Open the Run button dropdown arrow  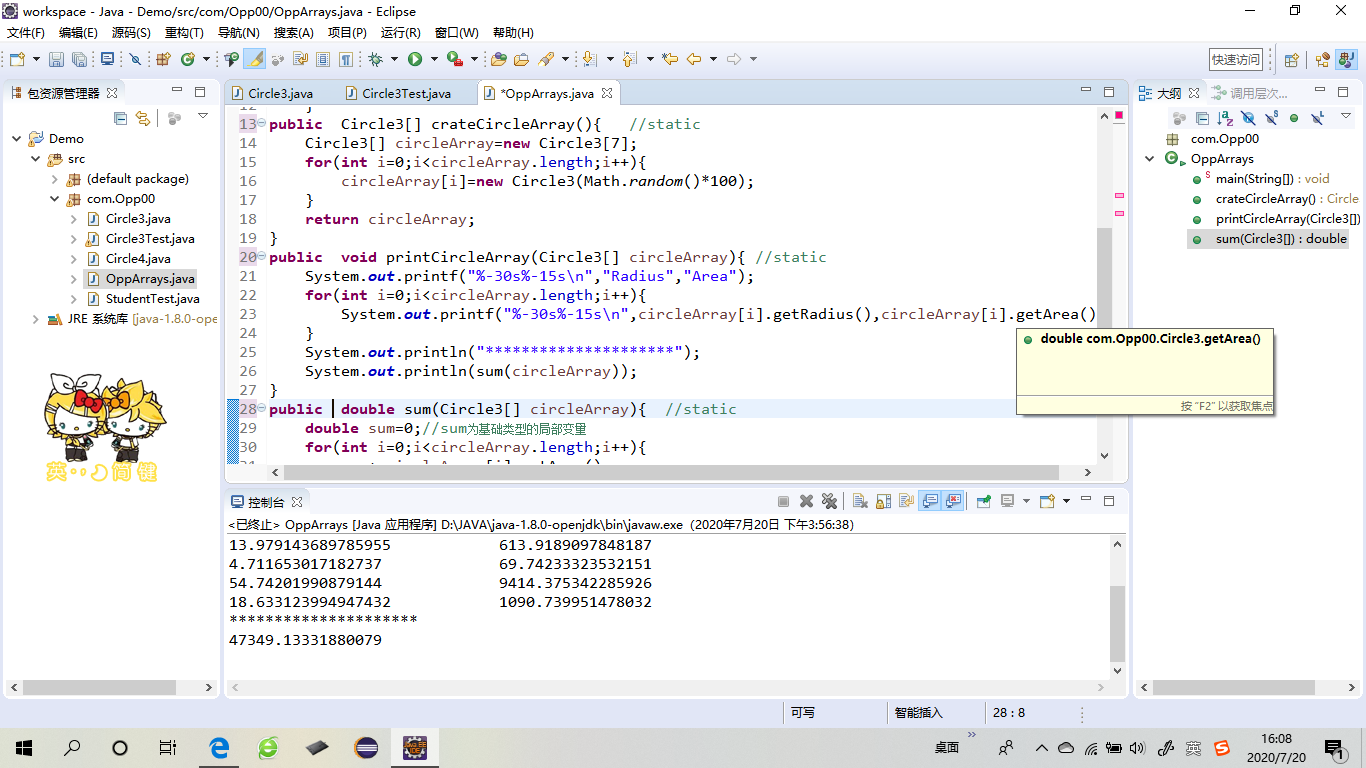pyautogui.click(x=434, y=59)
